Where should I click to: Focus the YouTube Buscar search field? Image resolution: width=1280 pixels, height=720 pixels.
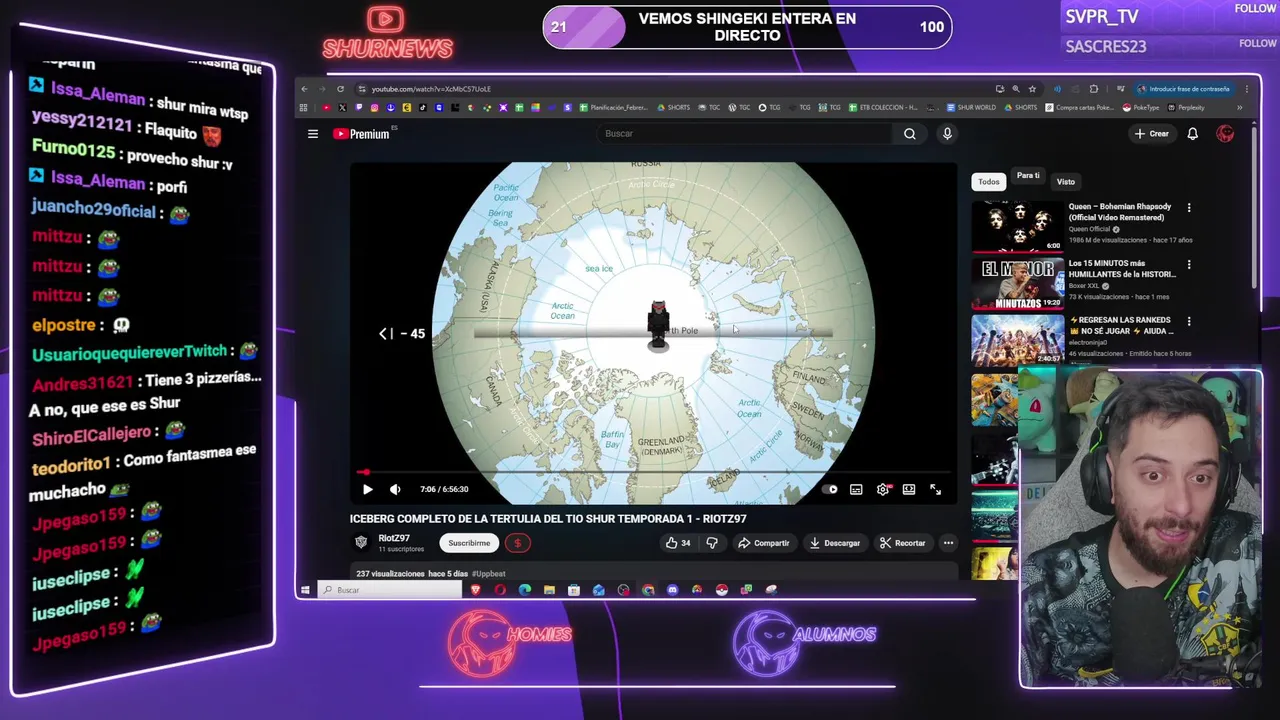point(745,134)
